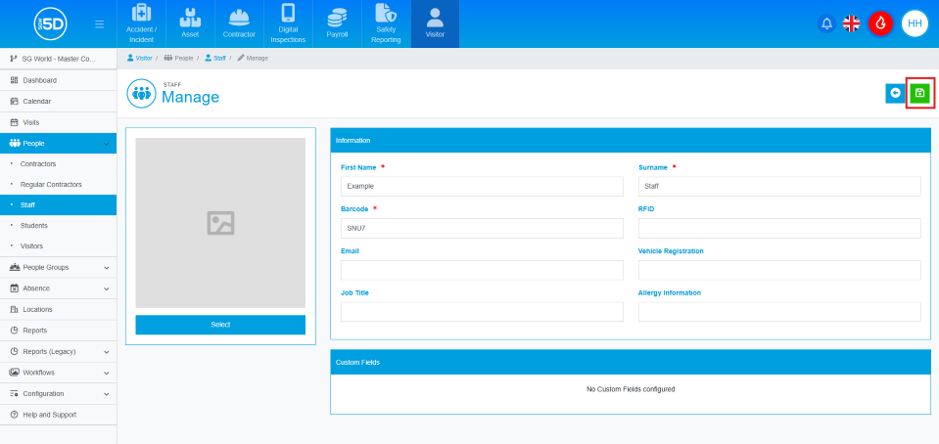Image resolution: width=939 pixels, height=444 pixels.
Task: Click the Staff Manage people icon
Action: point(141,93)
